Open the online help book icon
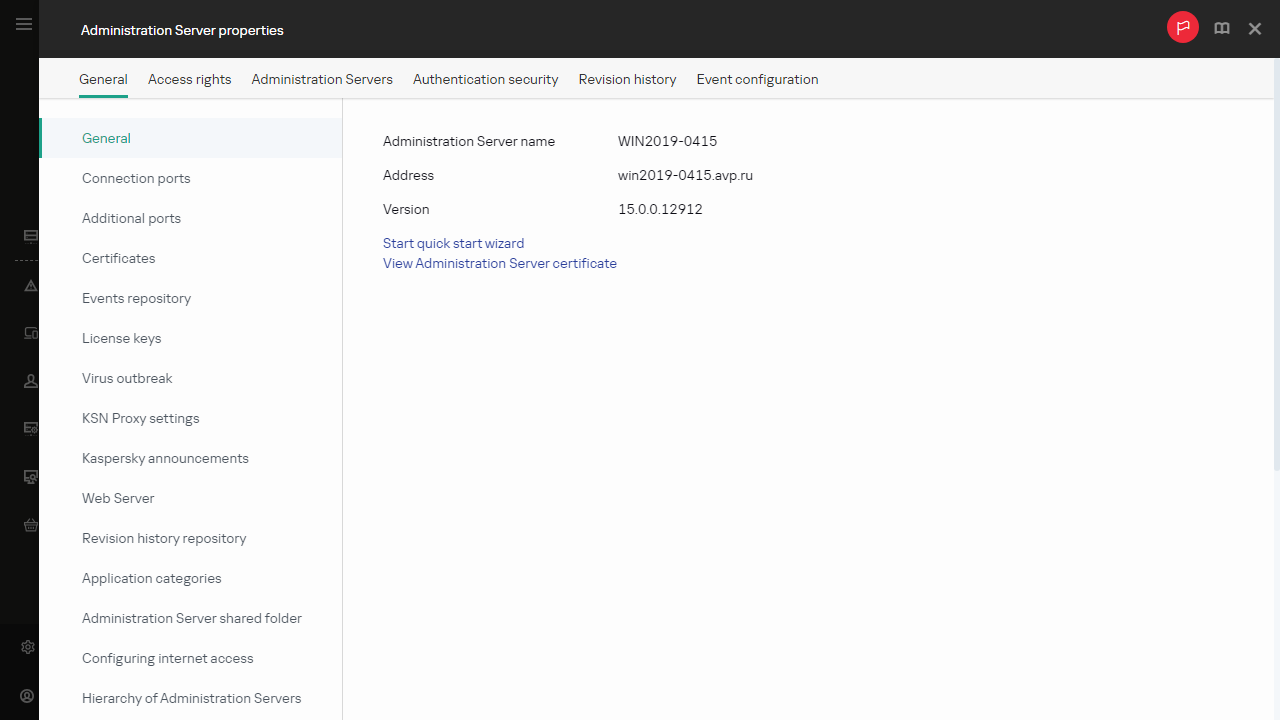Viewport: 1280px width, 720px height. tap(1221, 28)
